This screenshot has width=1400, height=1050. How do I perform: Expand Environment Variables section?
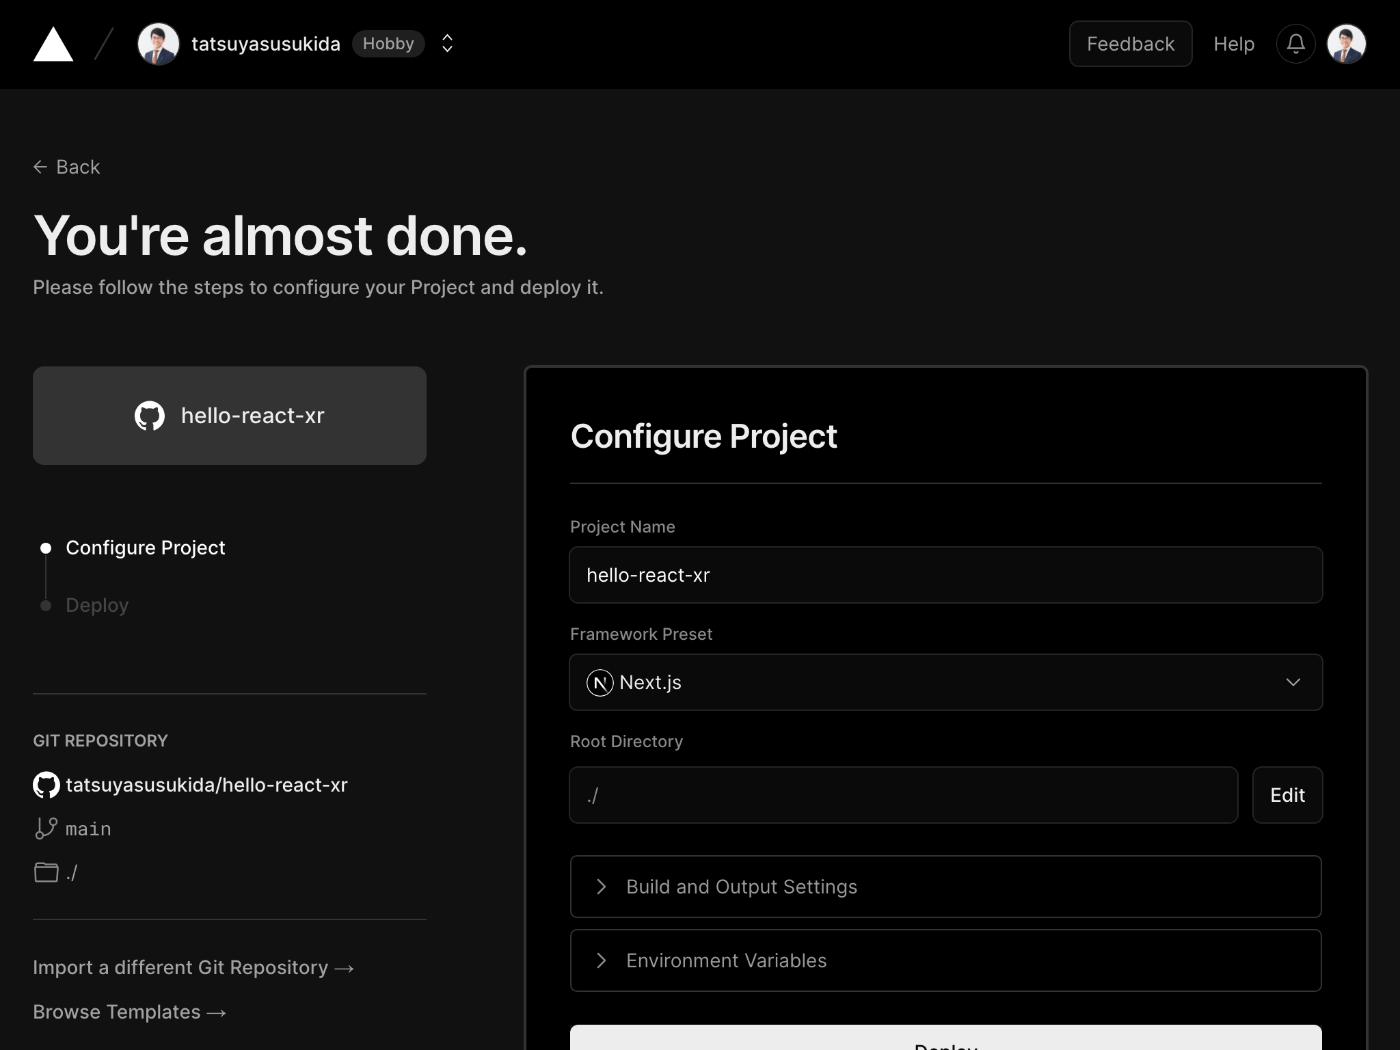tap(946, 961)
